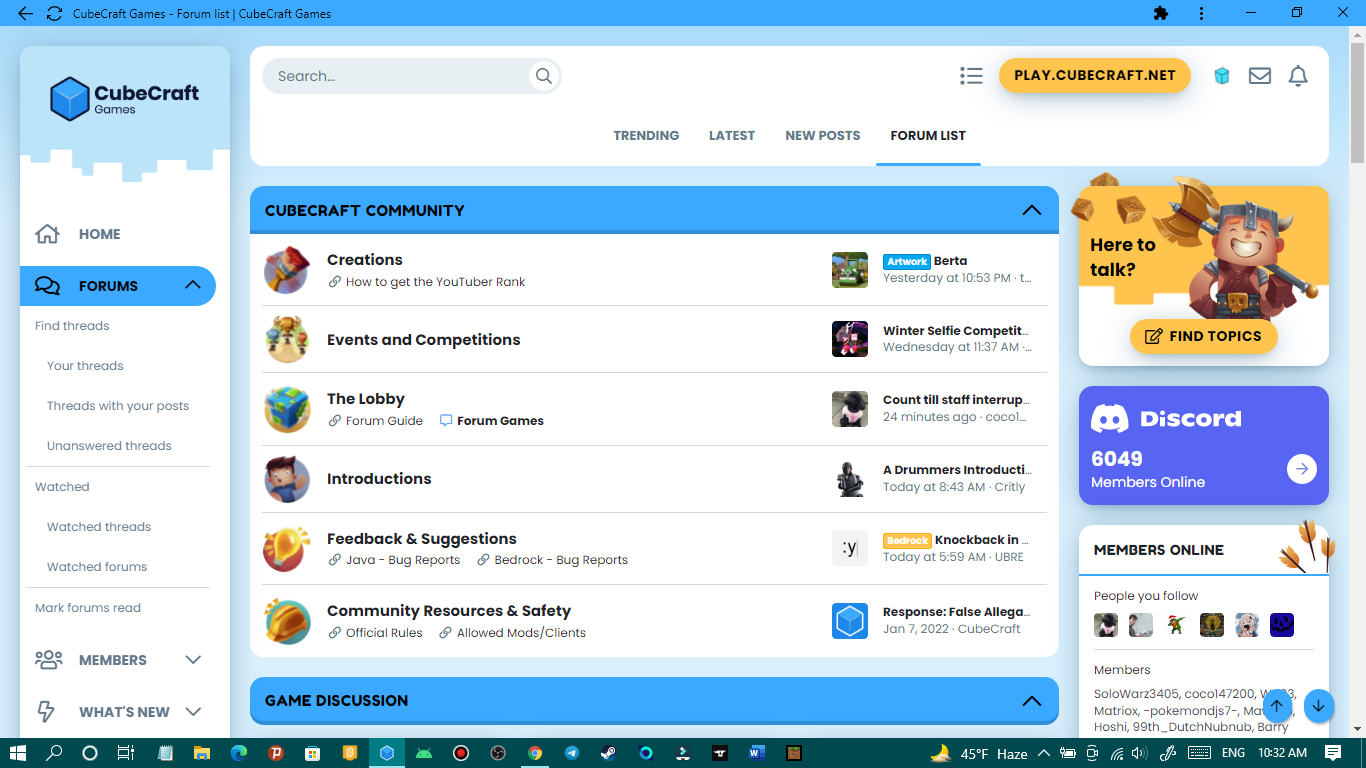Open Google Chrome from the taskbar
Image resolution: width=1366 pixels, height=768 pixels.
click(535, 753)
